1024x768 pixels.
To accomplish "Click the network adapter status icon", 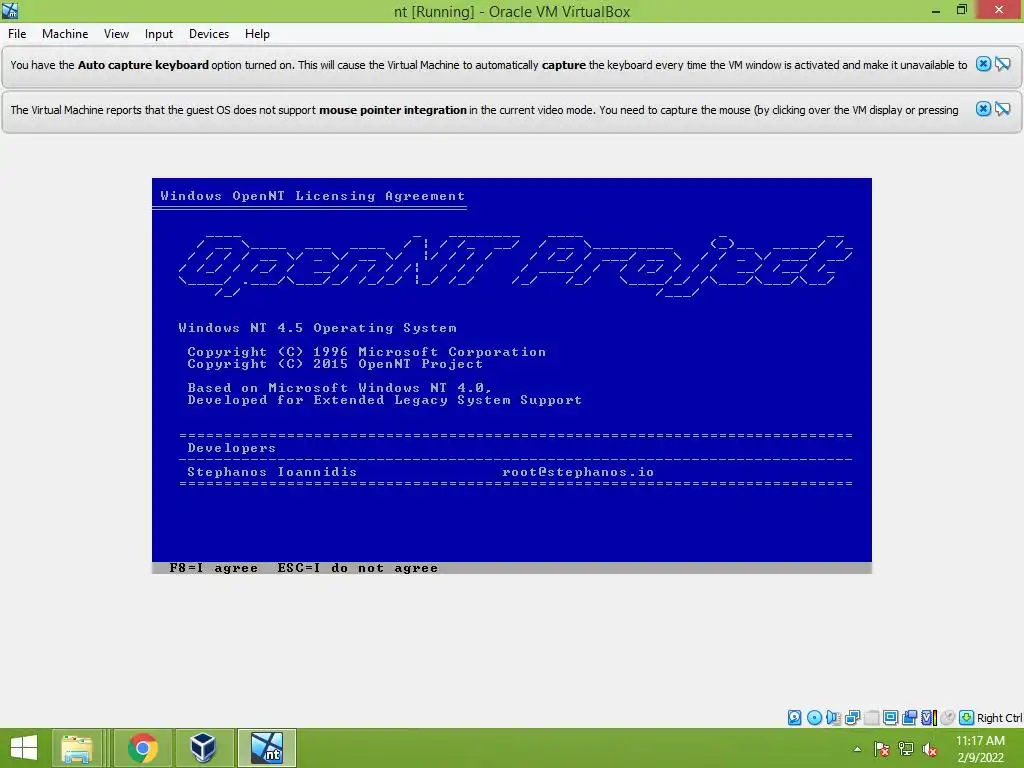I will coord(852,718).
